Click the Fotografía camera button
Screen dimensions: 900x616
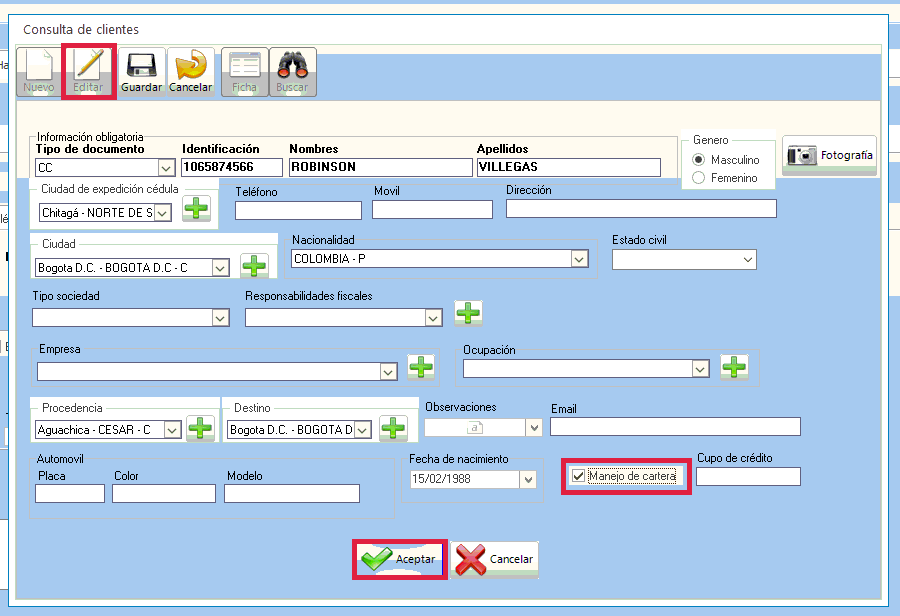click(829, 155)
